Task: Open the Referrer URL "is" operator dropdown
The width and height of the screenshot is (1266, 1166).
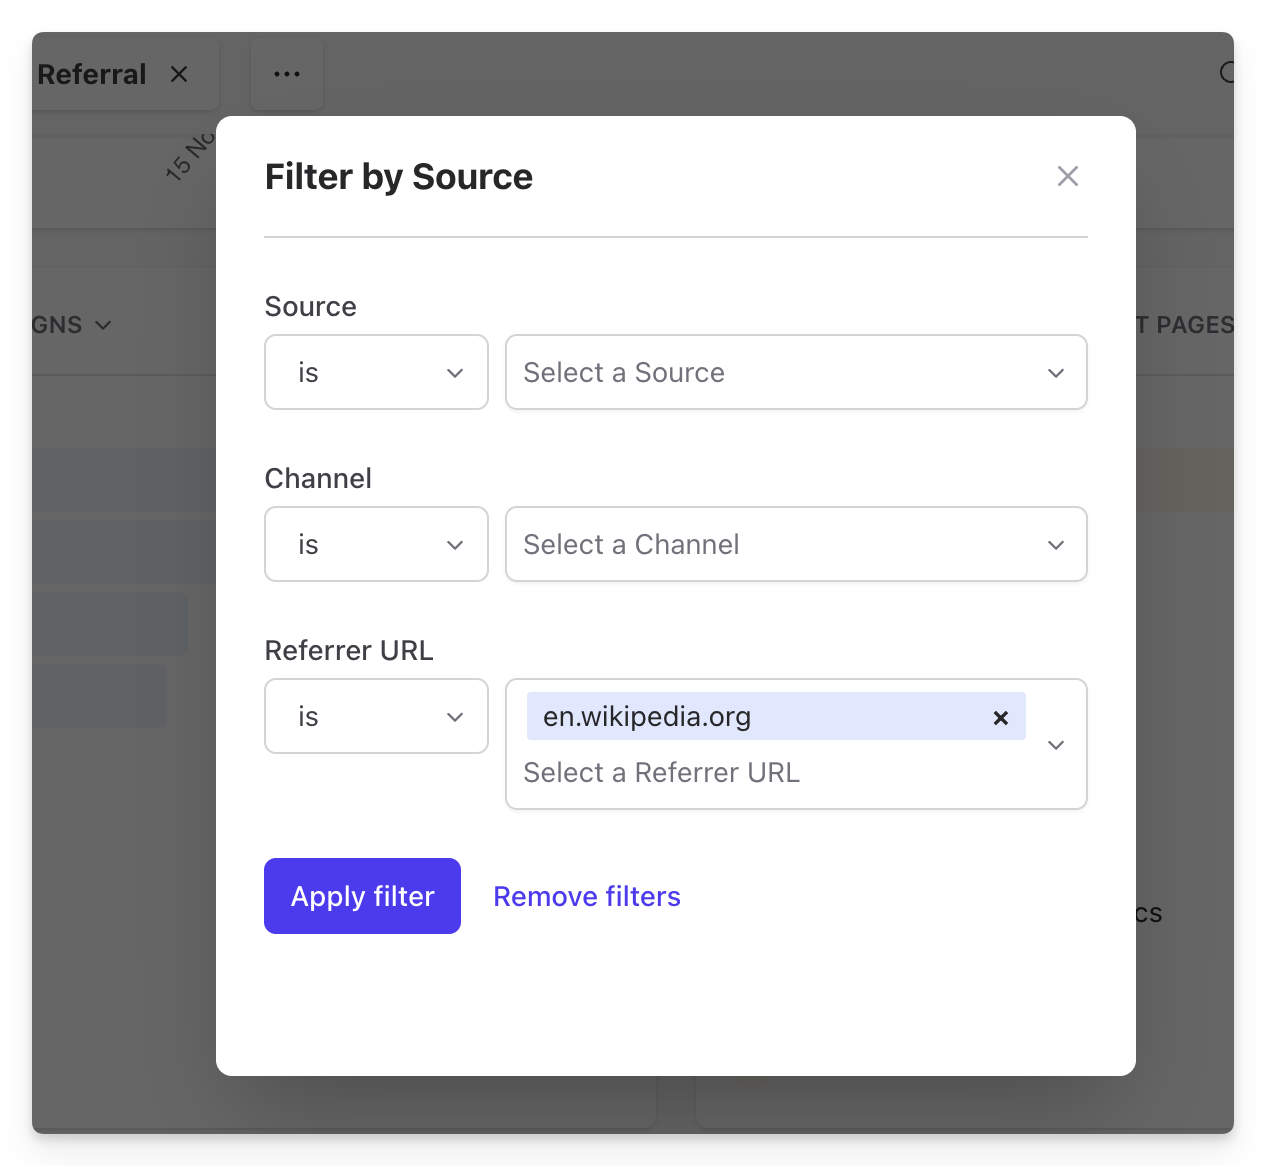Action: click(x=376, y=717)
